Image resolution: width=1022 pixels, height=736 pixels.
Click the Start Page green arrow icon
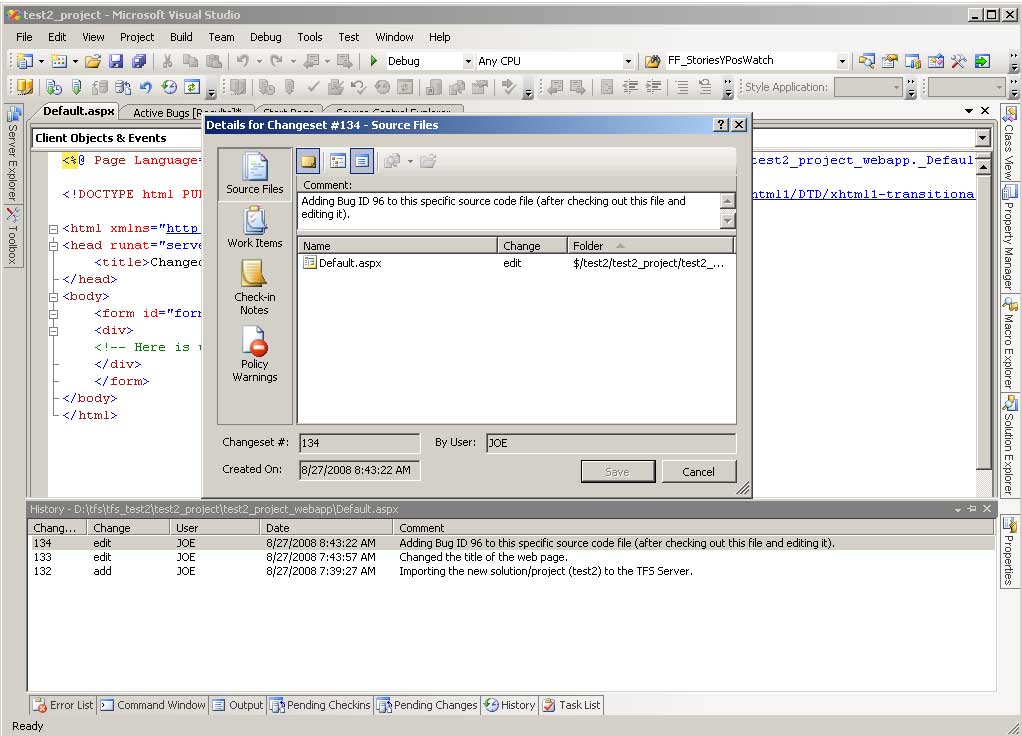click(x=982, y=61)
